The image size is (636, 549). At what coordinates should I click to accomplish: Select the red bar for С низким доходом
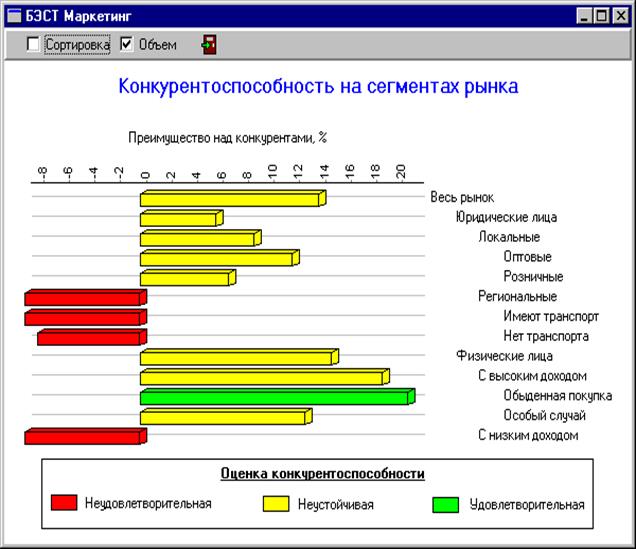pyautogui.click(x=84, y=437)
